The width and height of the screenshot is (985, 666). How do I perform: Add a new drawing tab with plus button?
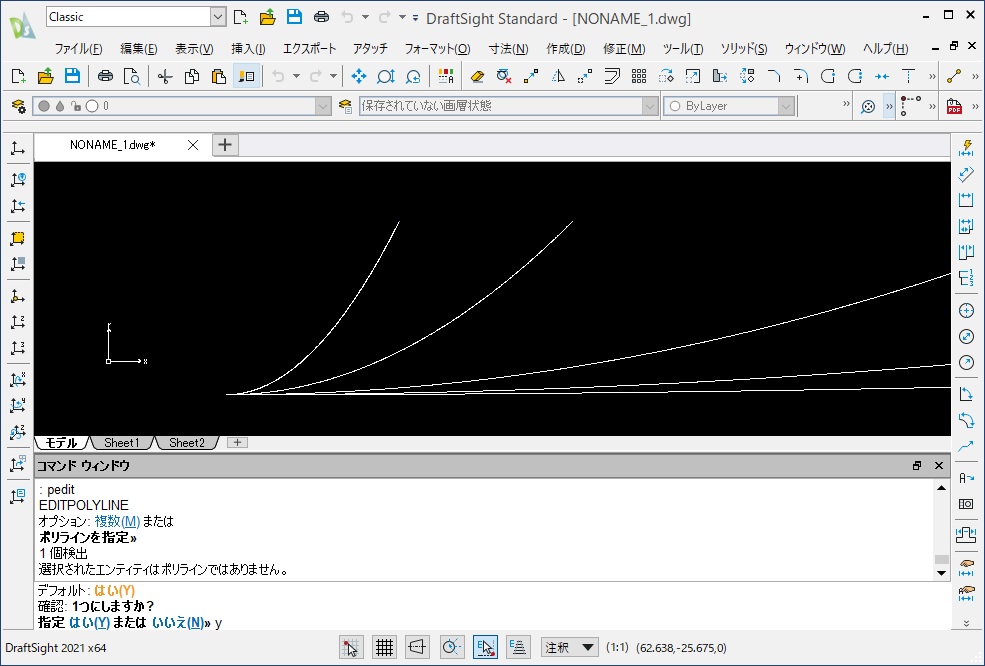(x=225, y=145)
